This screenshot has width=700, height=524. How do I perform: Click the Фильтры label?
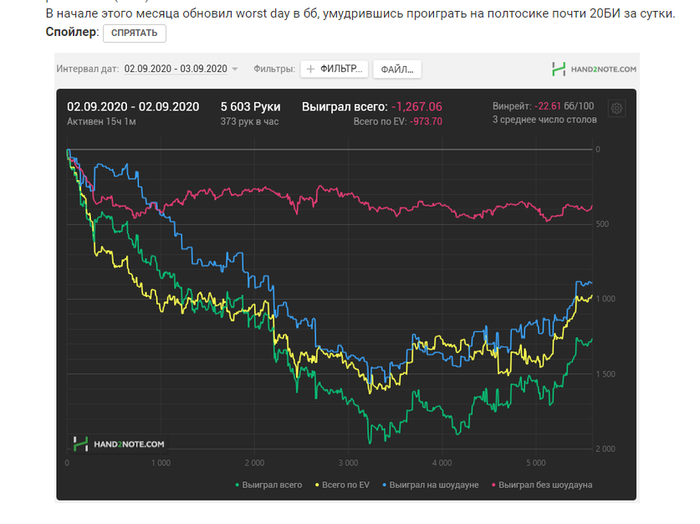tap(274, 69)
